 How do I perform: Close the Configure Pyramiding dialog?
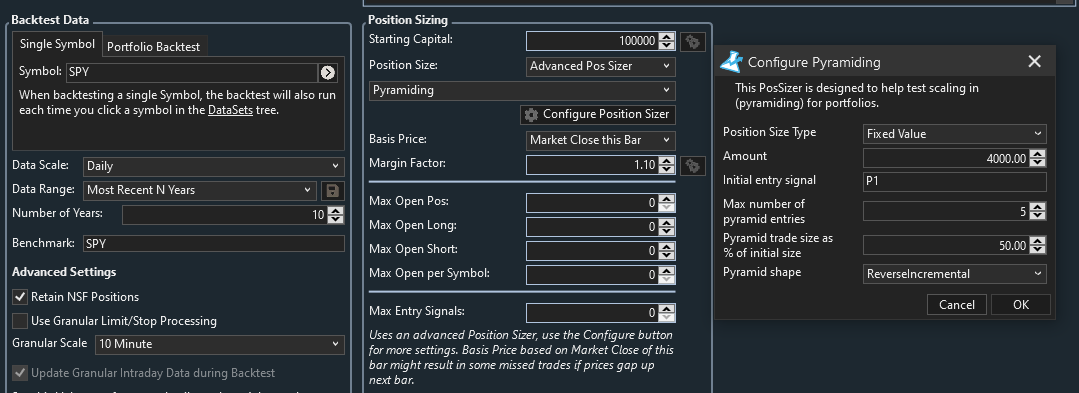(x=1034, y=61)
